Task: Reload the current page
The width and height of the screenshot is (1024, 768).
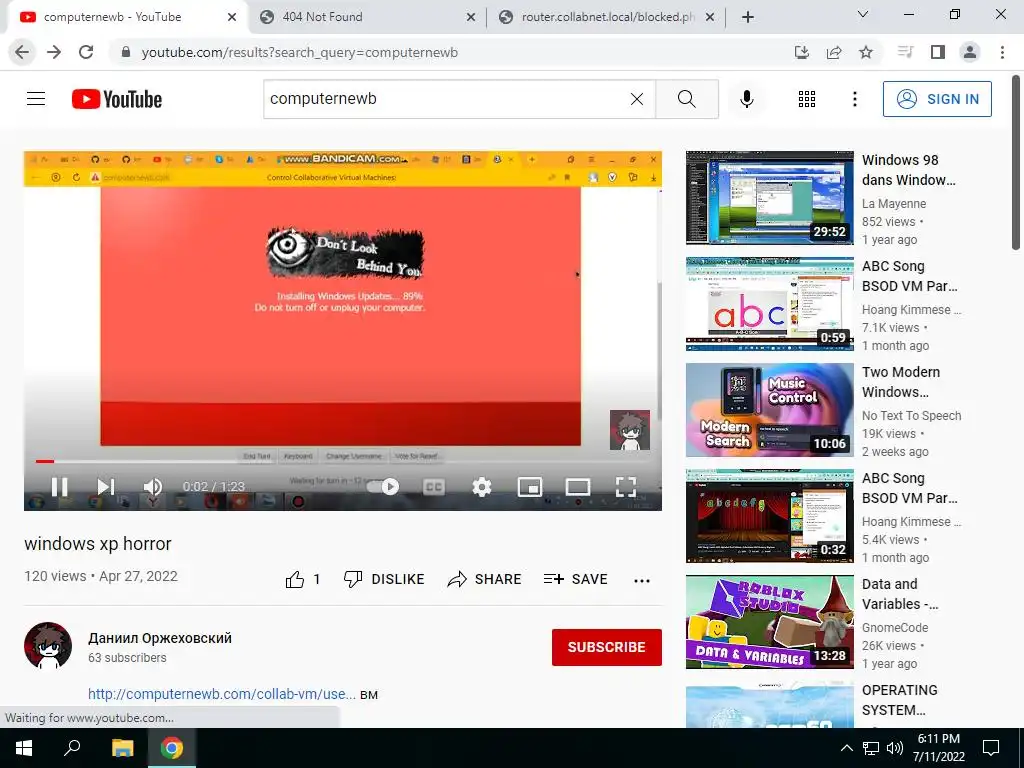Action: [x=86, y=52]
